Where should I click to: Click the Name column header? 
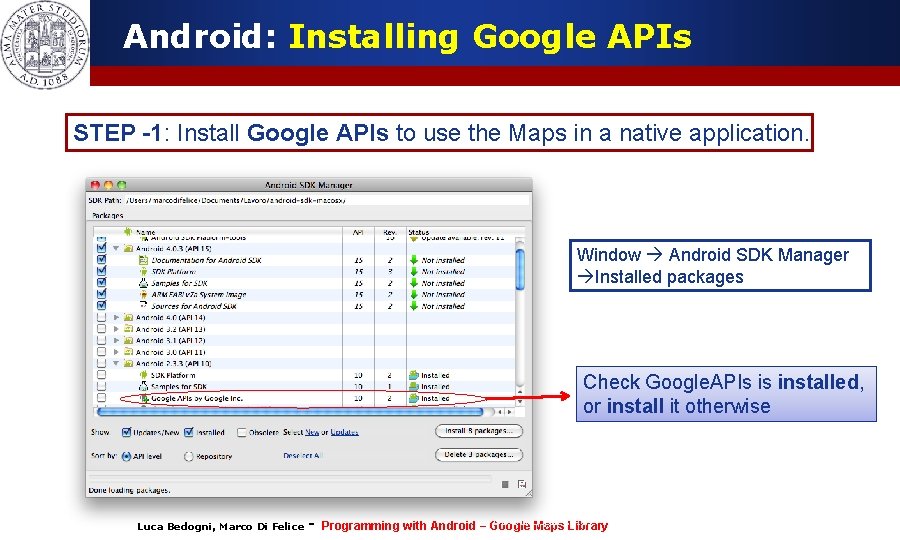218,232
